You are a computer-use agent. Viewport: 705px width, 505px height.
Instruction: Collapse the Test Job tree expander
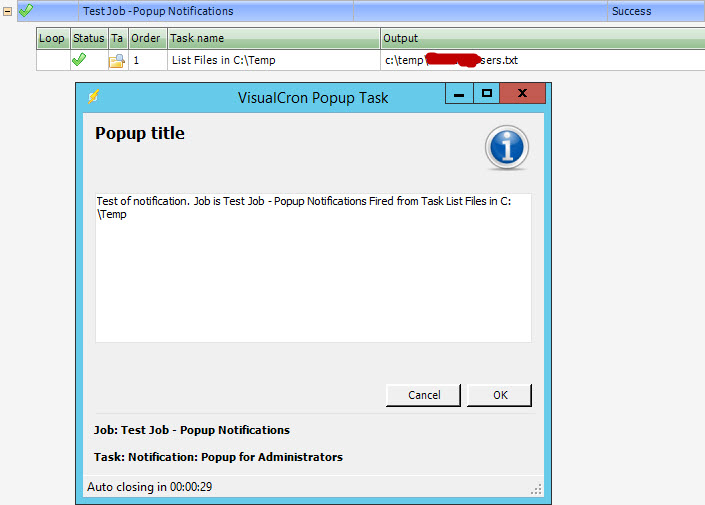(x=8, y=12)
